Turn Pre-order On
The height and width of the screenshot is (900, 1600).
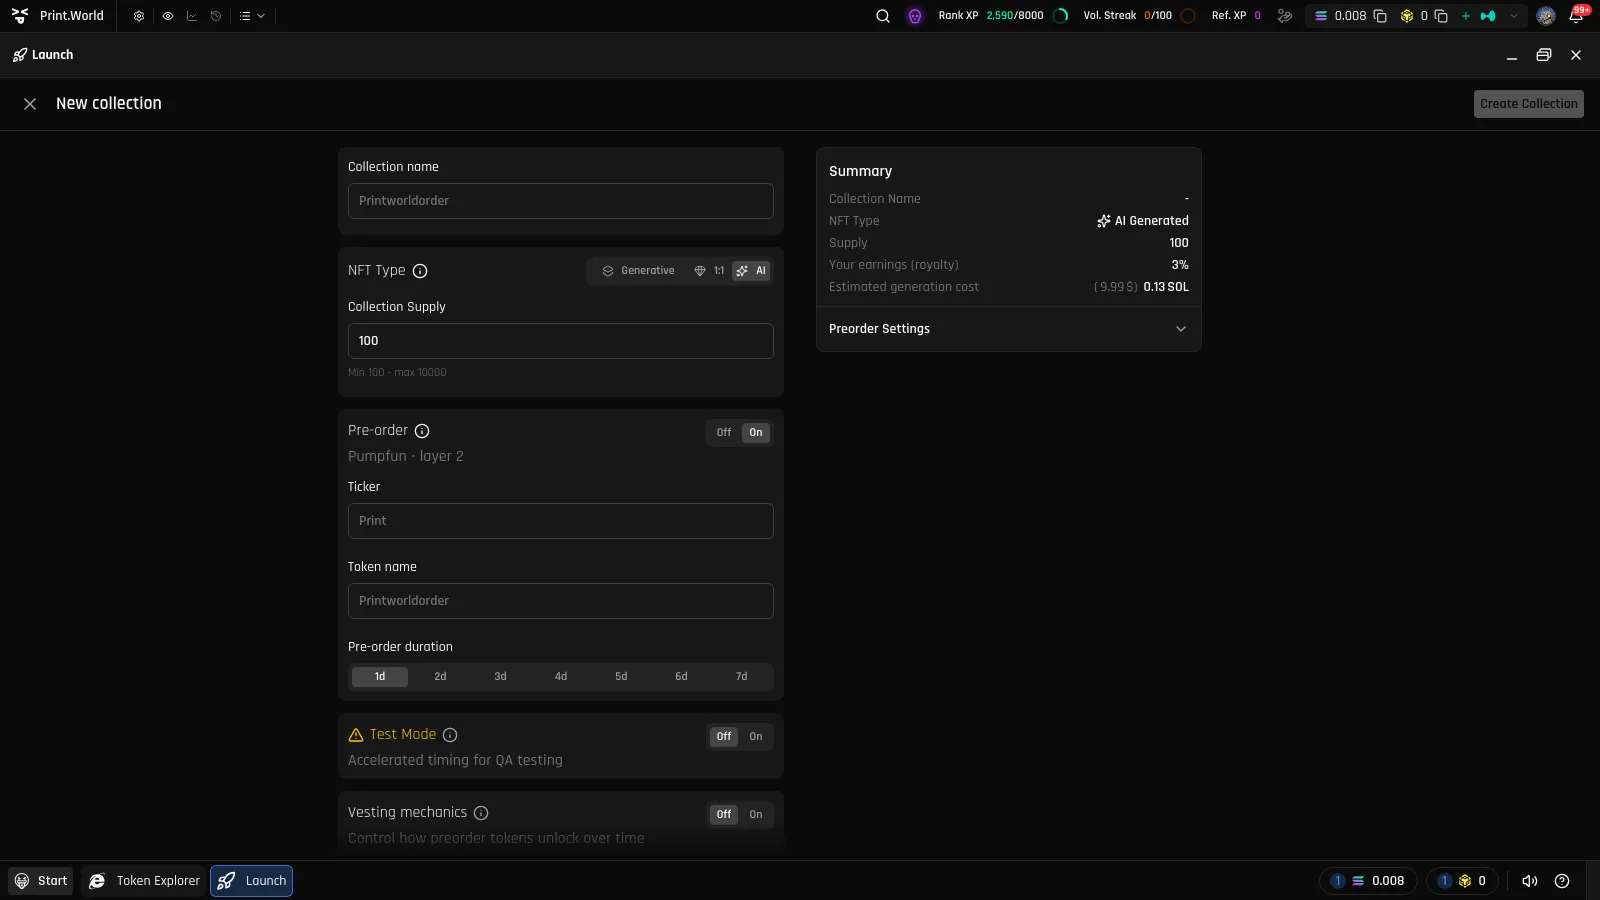(756, 433)
